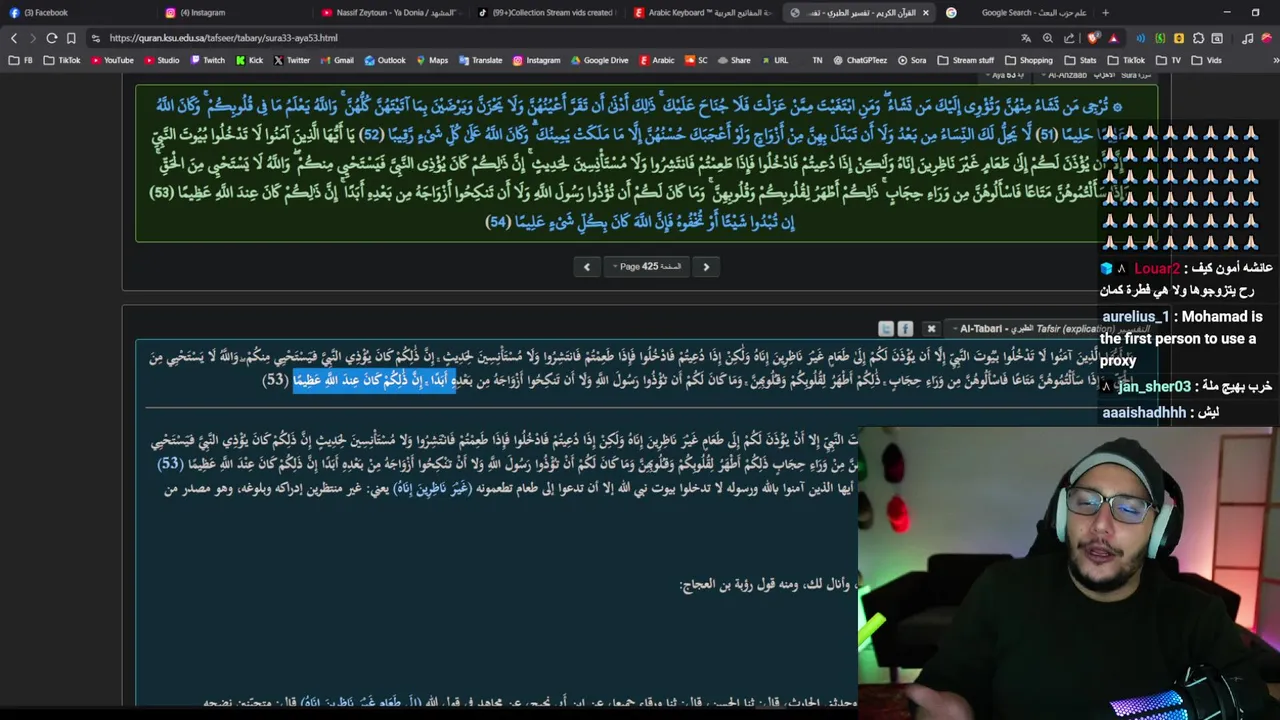Viewport: 1280px width, 720px height.
Task: Close the active Quran tafsir tab
Action: coord(925,13)
